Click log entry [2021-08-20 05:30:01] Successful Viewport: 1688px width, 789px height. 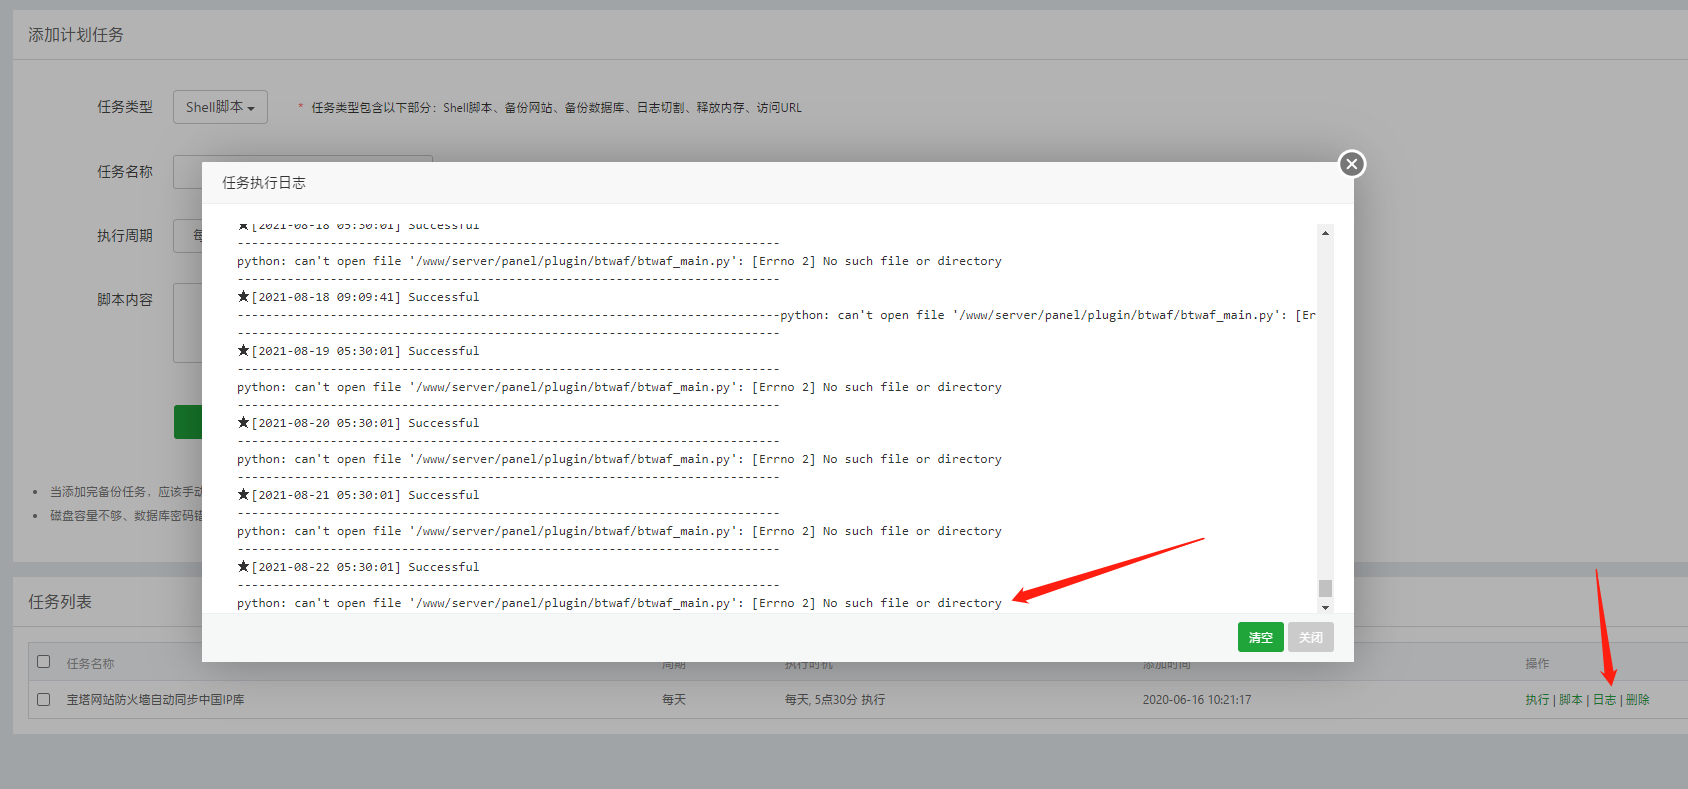point(358,423)
